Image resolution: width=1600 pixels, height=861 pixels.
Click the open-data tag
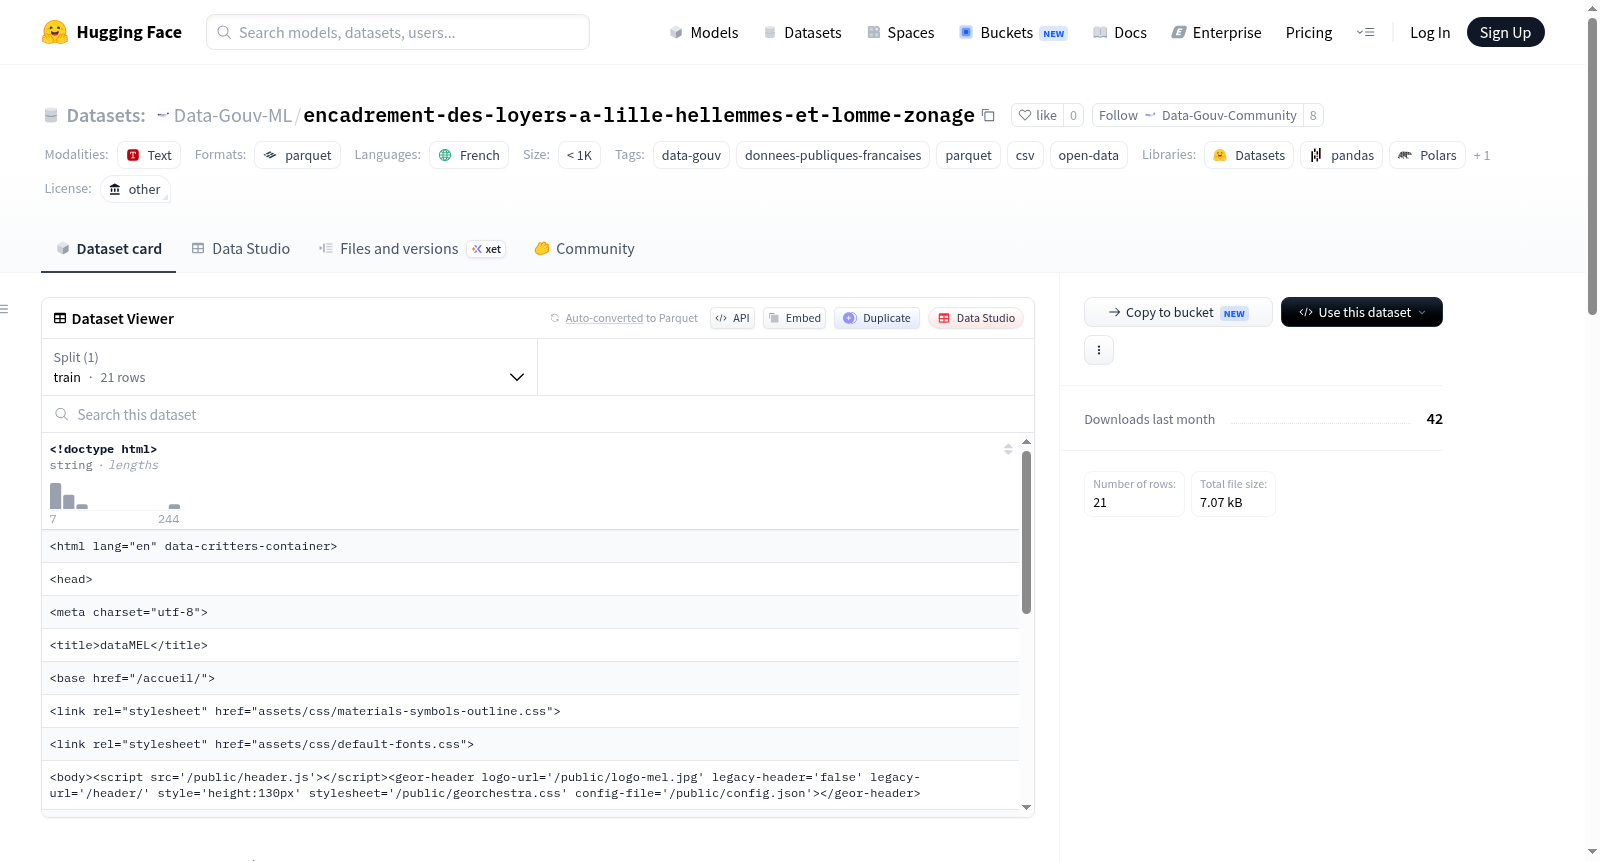pos(1088,155)
